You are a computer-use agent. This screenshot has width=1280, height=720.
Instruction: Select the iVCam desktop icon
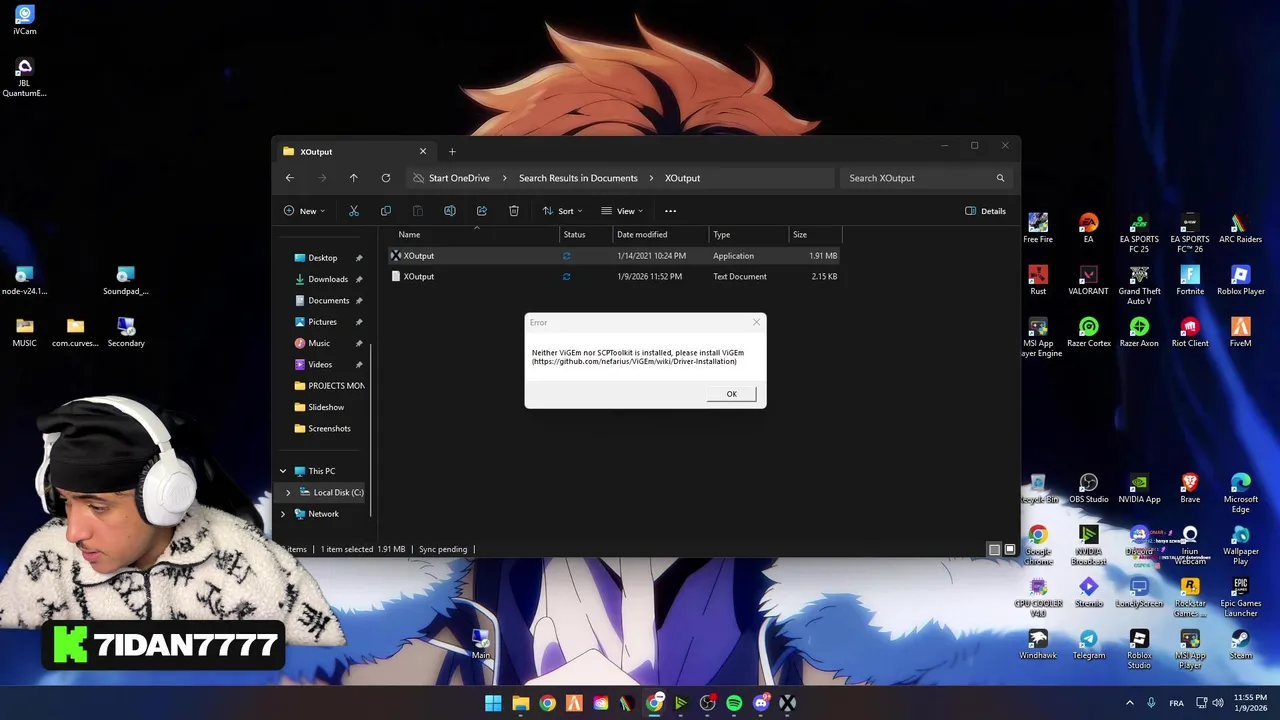pos(24,20)
